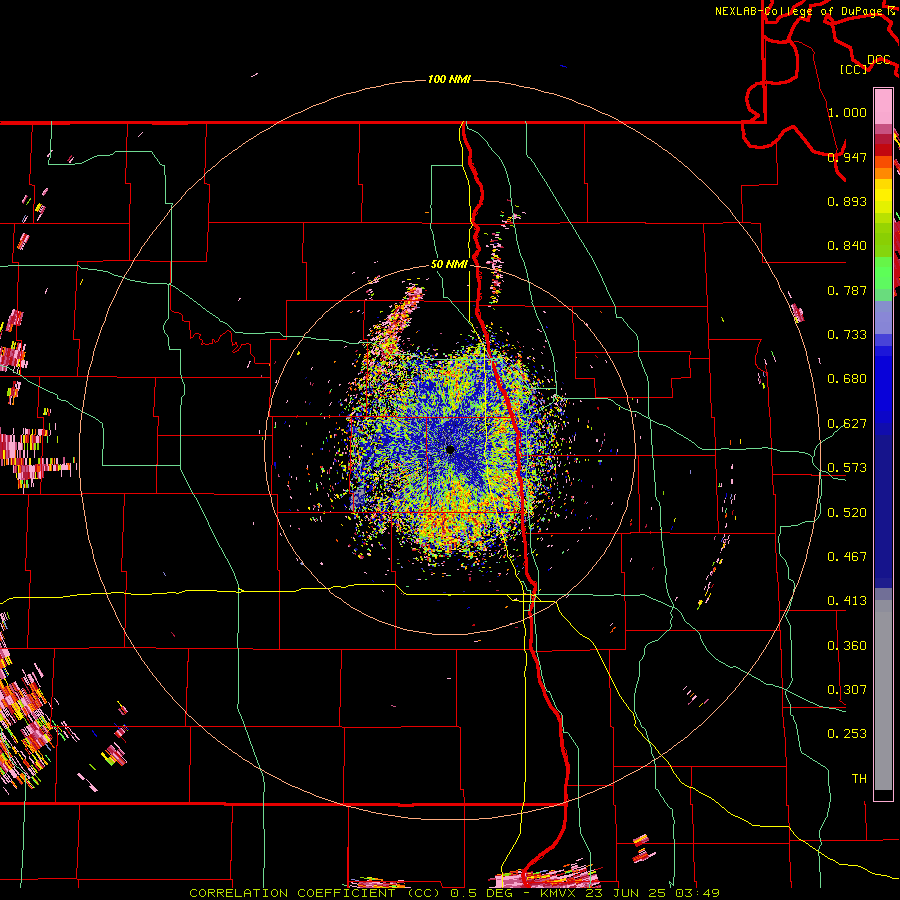
Task: Click the 0.413 scale value
Action: pyautogui.click(x=847, y=601)
